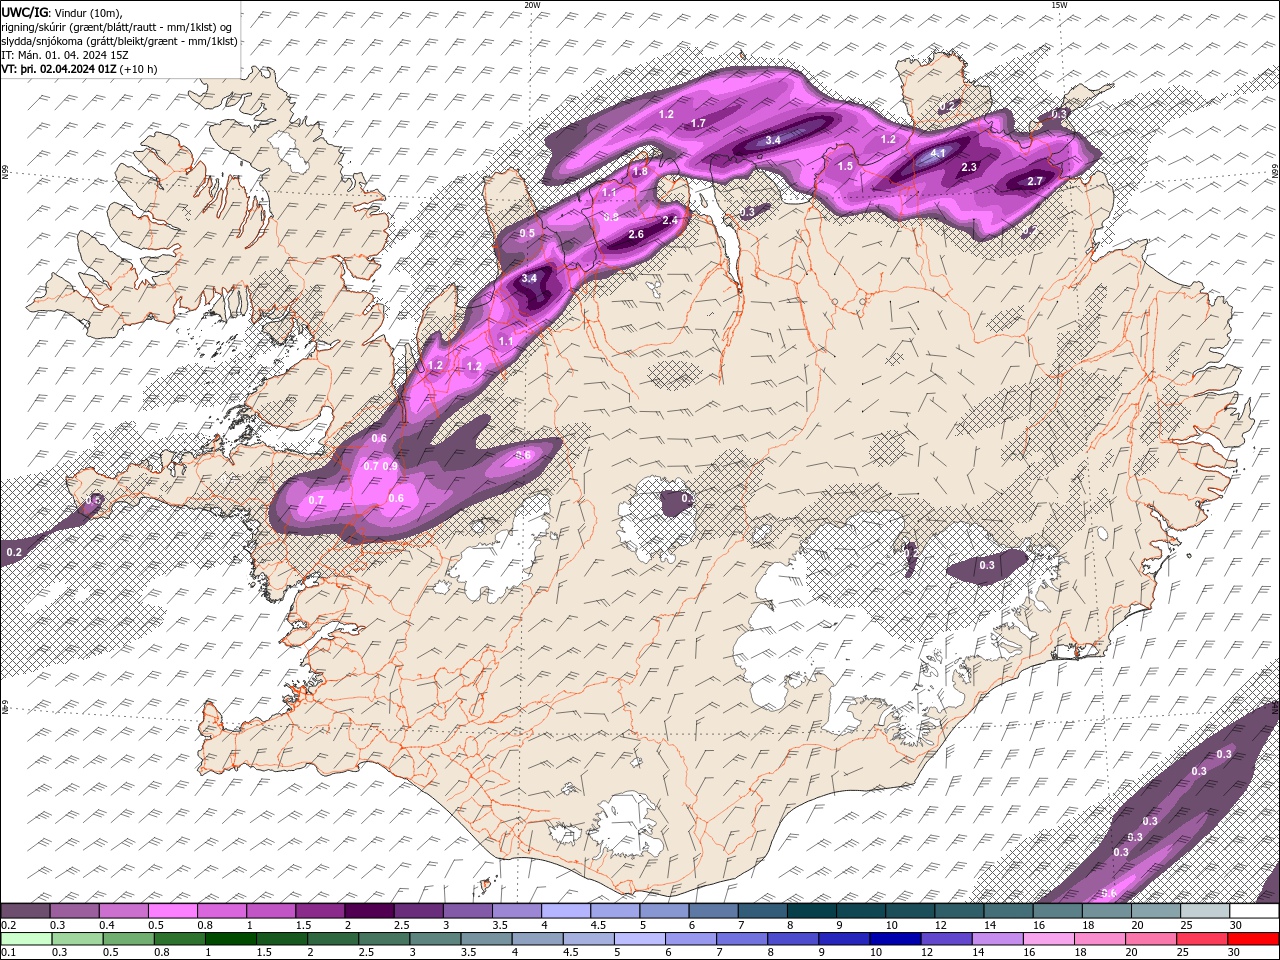Pick the bright red 30 rain scale swatch
The width and height of the screenshot is (1280, 960).
point(1253,939)
